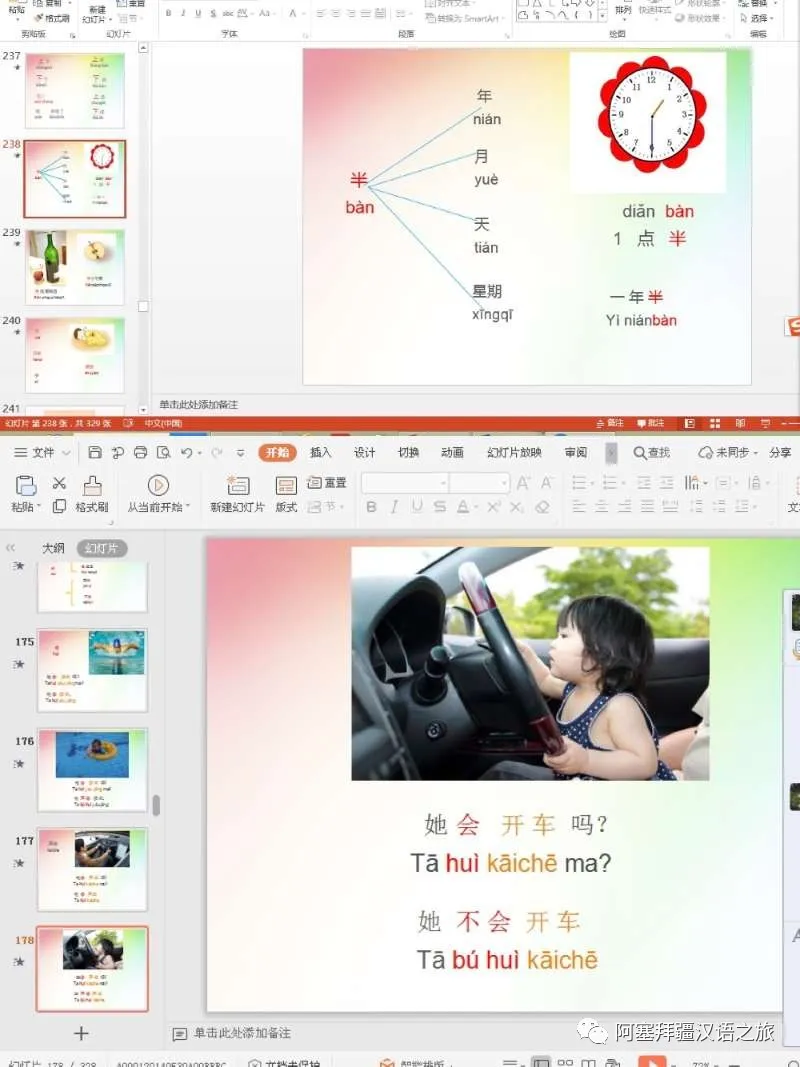Toggle subscript X₂ in WPS ribbon
This screenshot has width=800, height=1067.
point(517,507)
